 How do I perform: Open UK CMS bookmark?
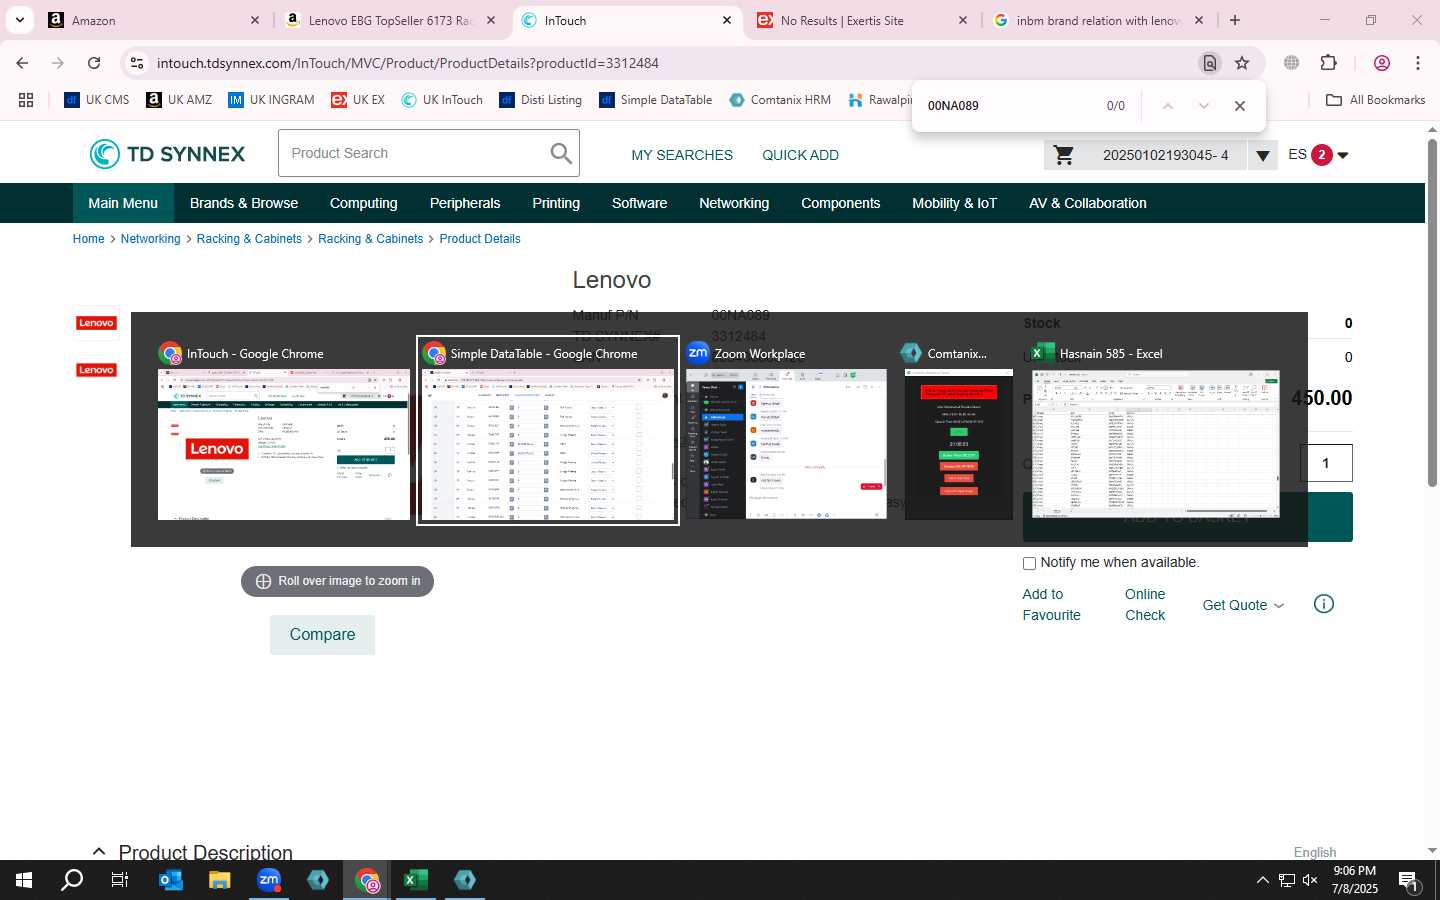[97, 100]
